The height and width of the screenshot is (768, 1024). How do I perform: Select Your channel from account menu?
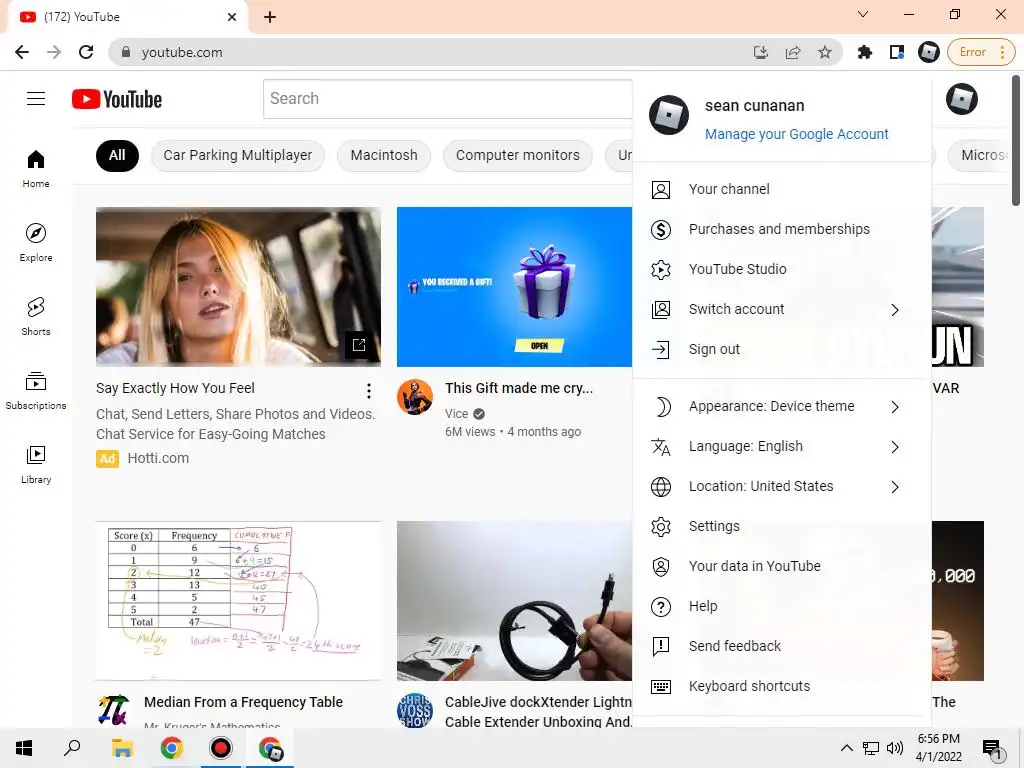(x=782, y=189)
